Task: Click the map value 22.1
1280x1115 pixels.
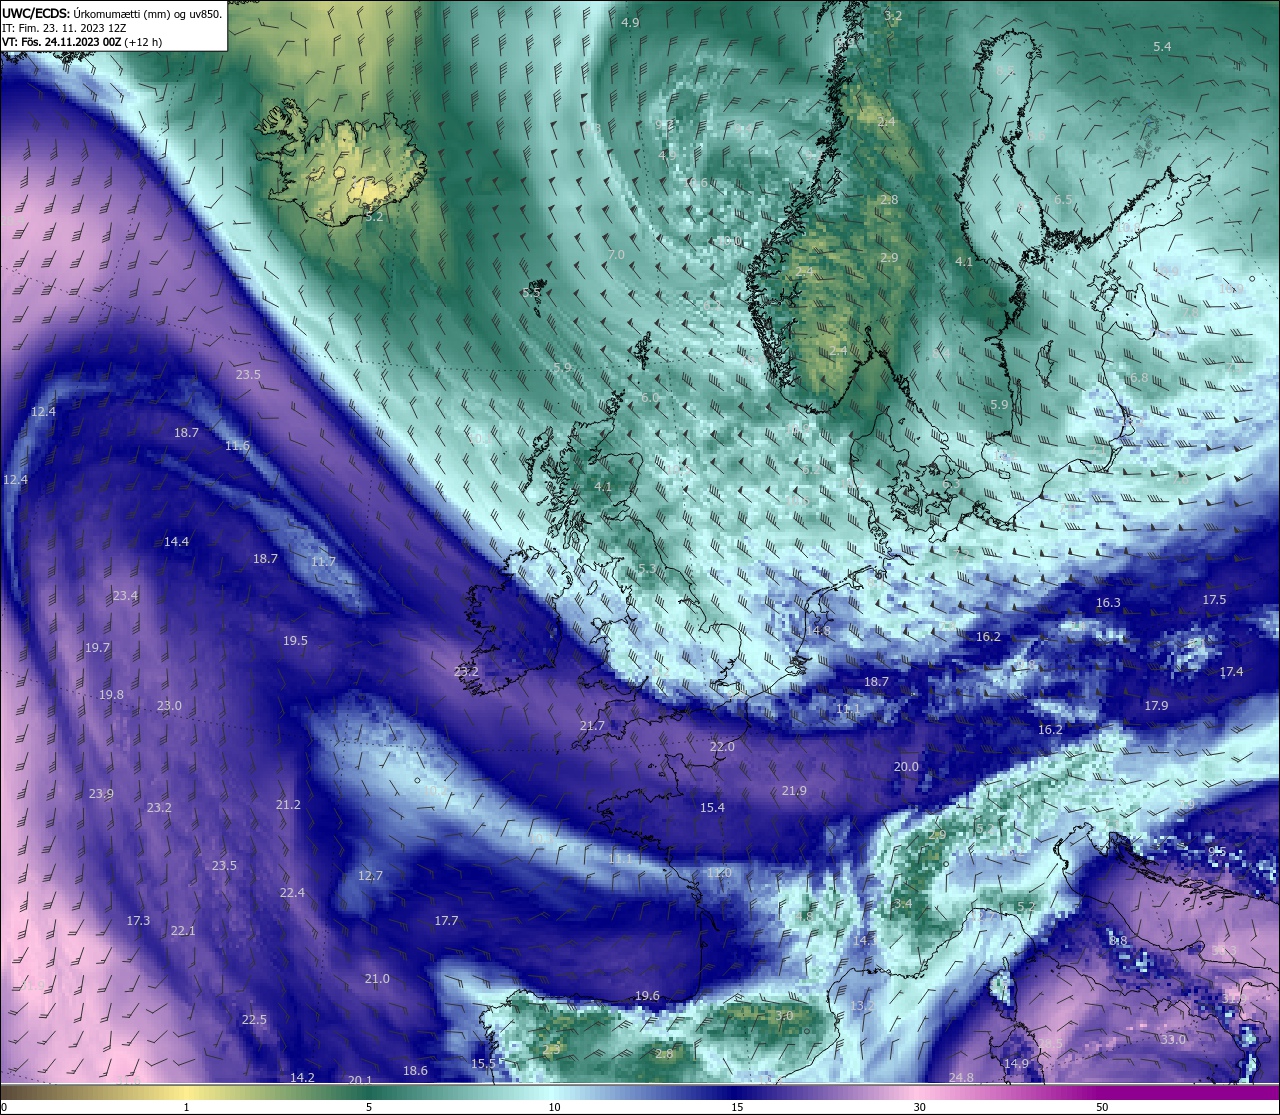Action: 183,931
